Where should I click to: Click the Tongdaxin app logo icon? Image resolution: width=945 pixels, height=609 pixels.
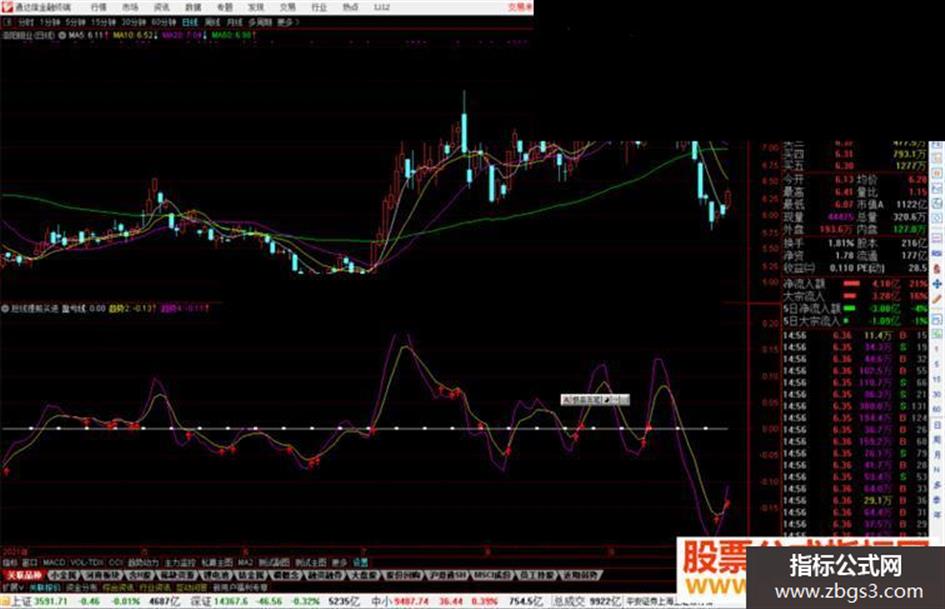click(8, 7)
